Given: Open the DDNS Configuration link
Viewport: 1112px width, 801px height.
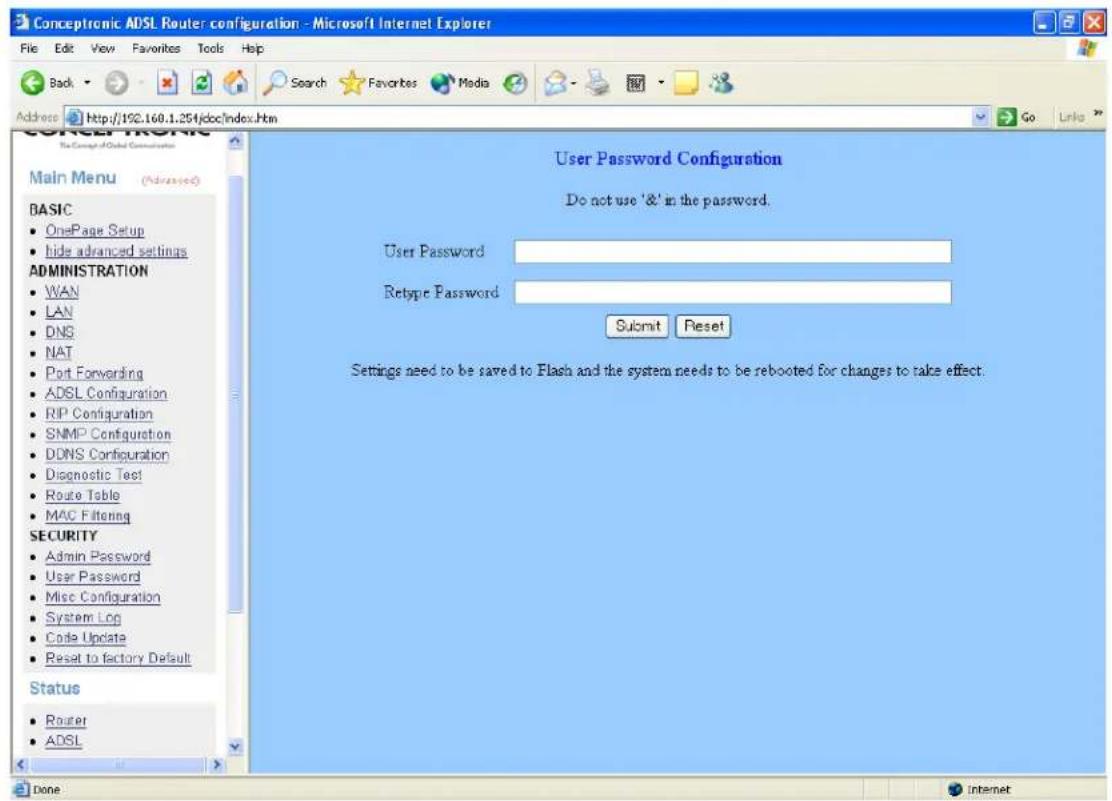Looking at the screenshot, I should click(x=107, y=455).
